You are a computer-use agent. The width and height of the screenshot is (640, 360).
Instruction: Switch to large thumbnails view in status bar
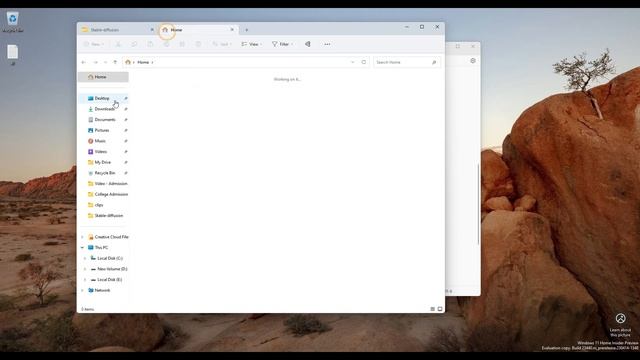pyautogui.click(x=440, y=309)
